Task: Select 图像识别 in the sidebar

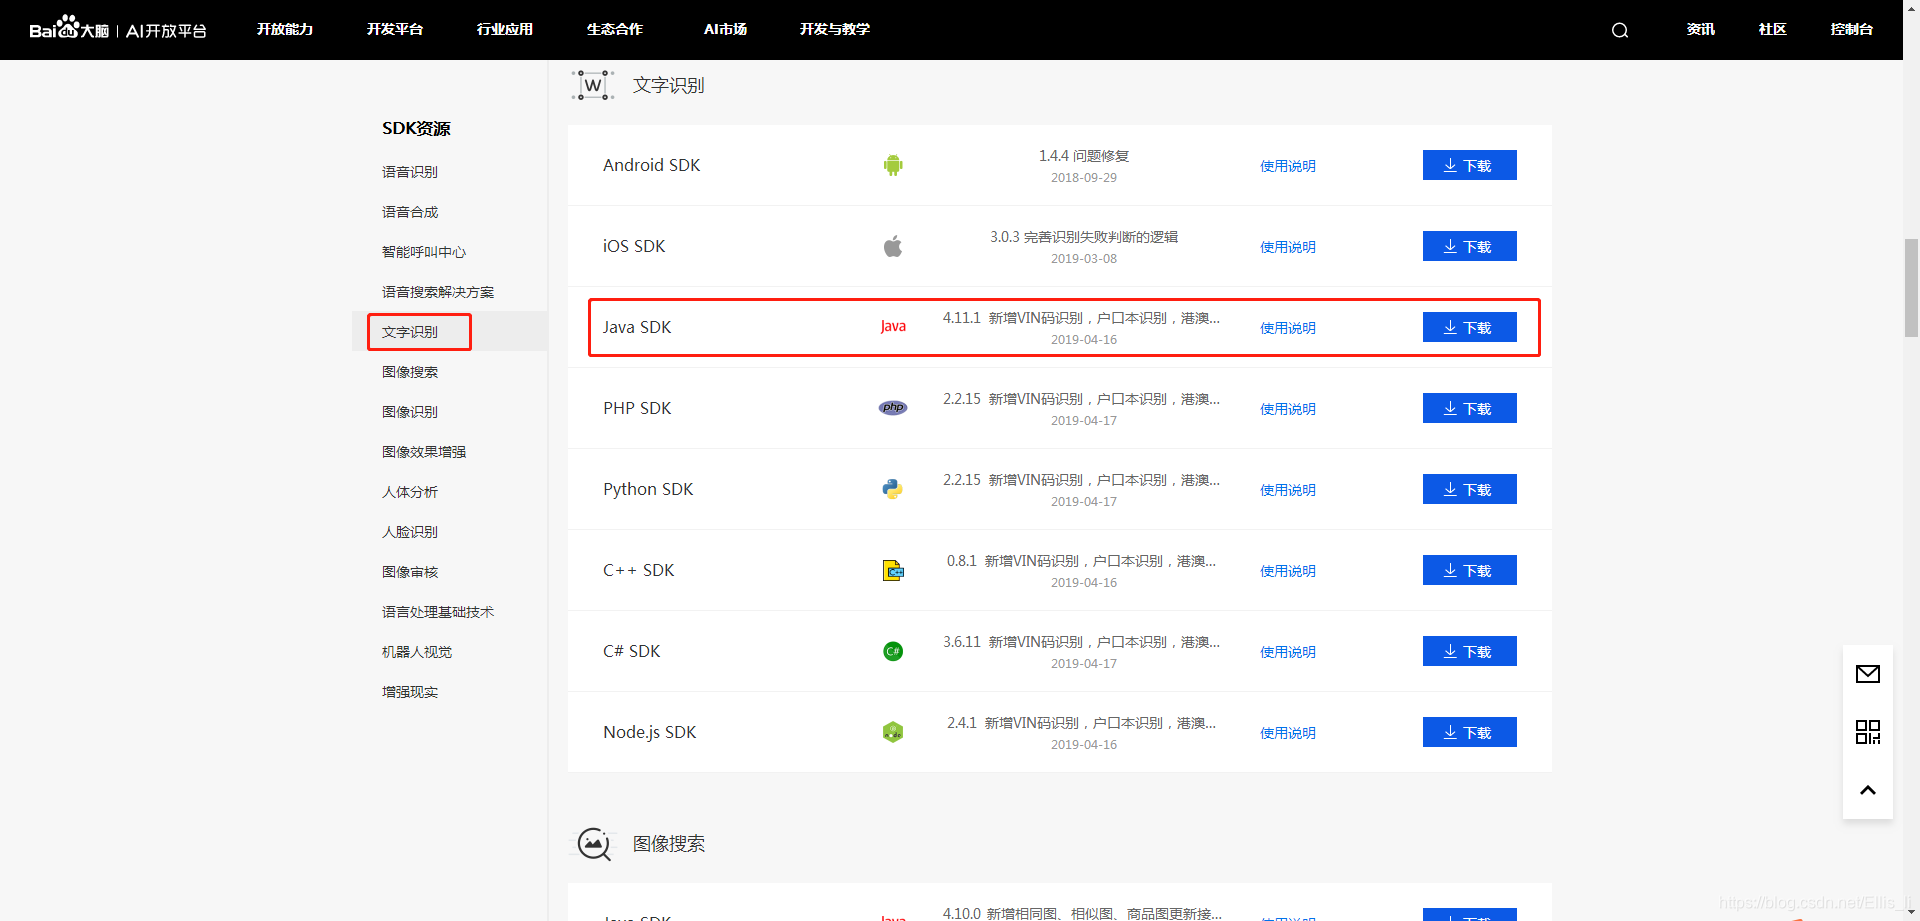Action: pos(410,412)
